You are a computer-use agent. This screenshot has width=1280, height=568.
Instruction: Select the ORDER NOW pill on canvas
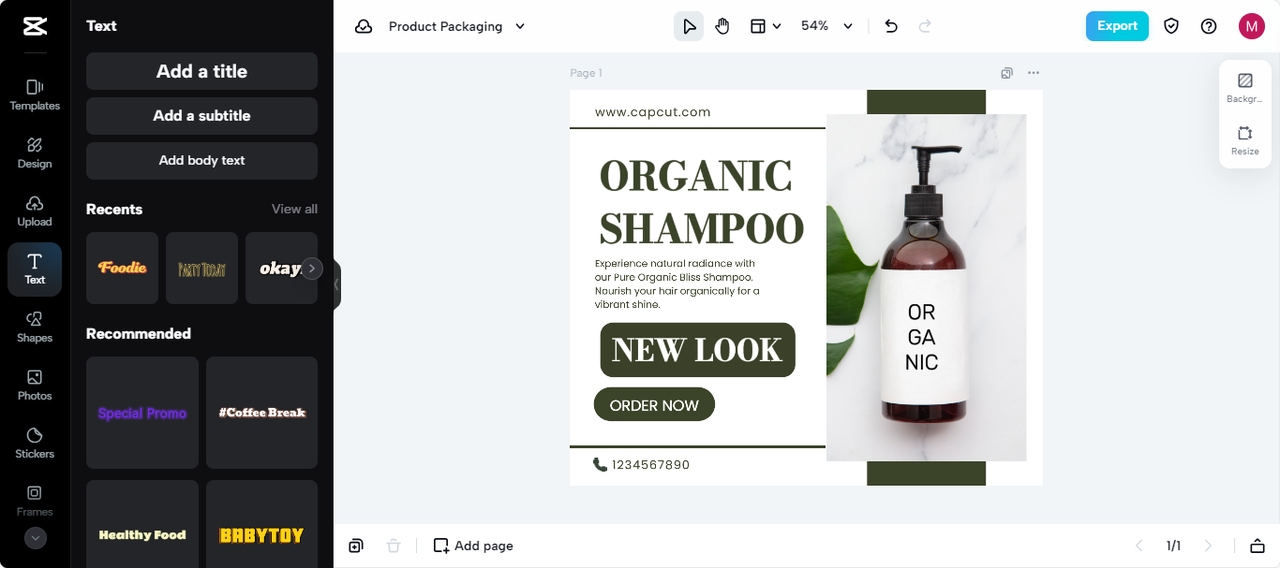pos(654,405)
